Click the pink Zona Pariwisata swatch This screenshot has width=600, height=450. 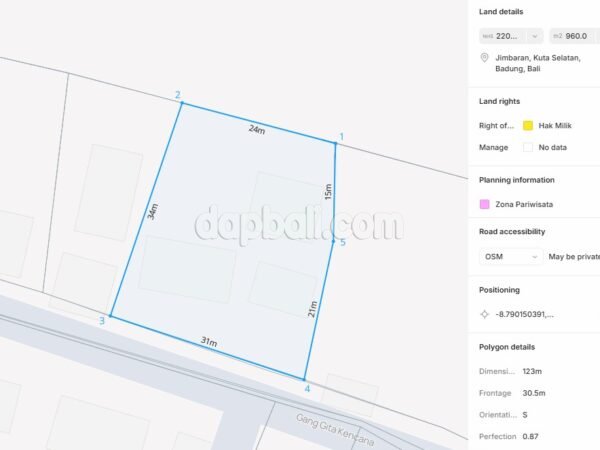click(484, 204)
